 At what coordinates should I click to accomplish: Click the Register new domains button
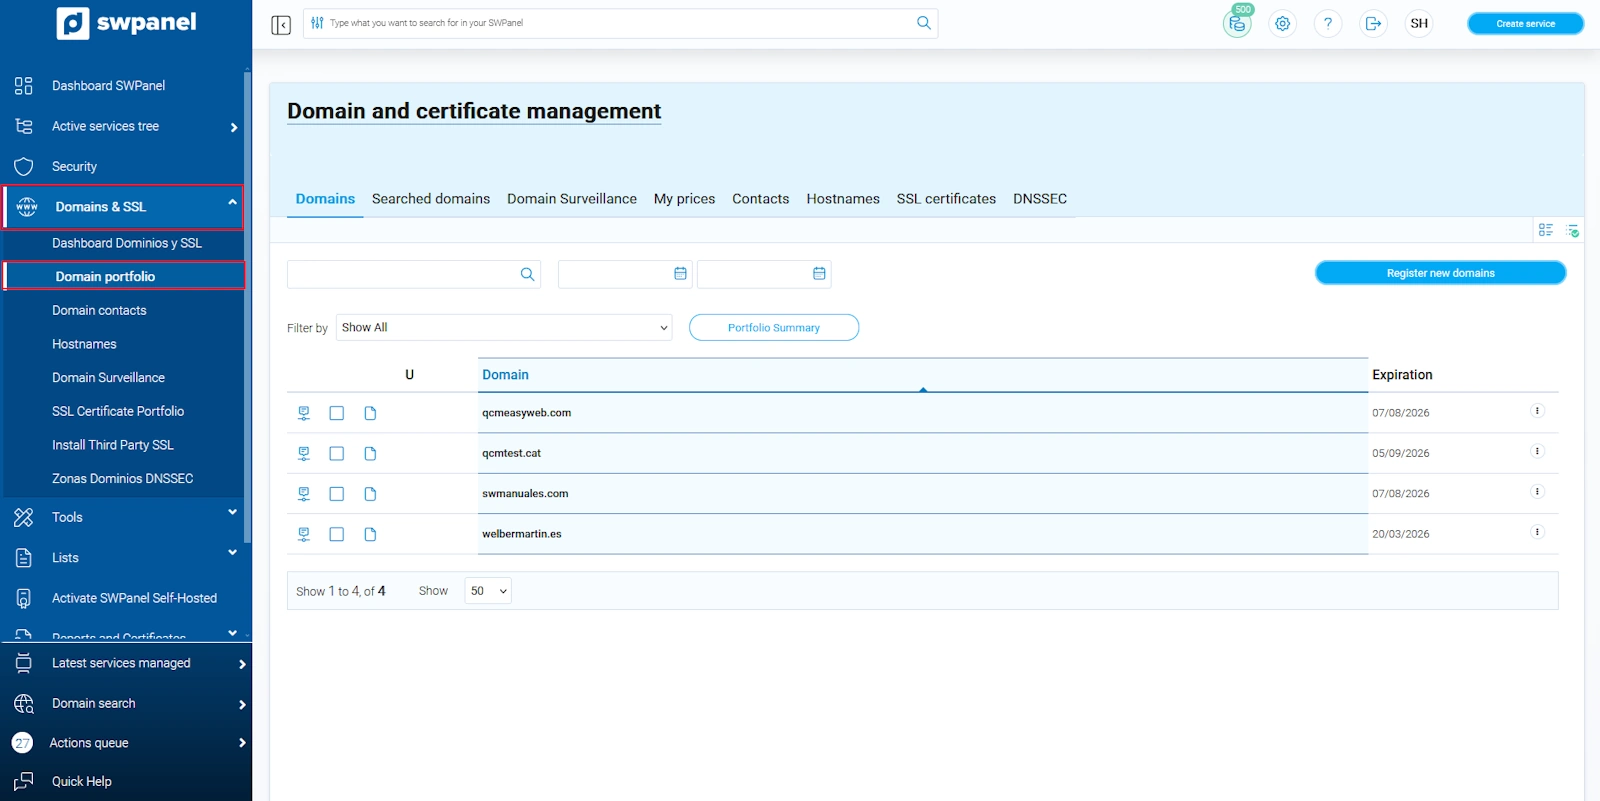click(x=1440, y=273)
